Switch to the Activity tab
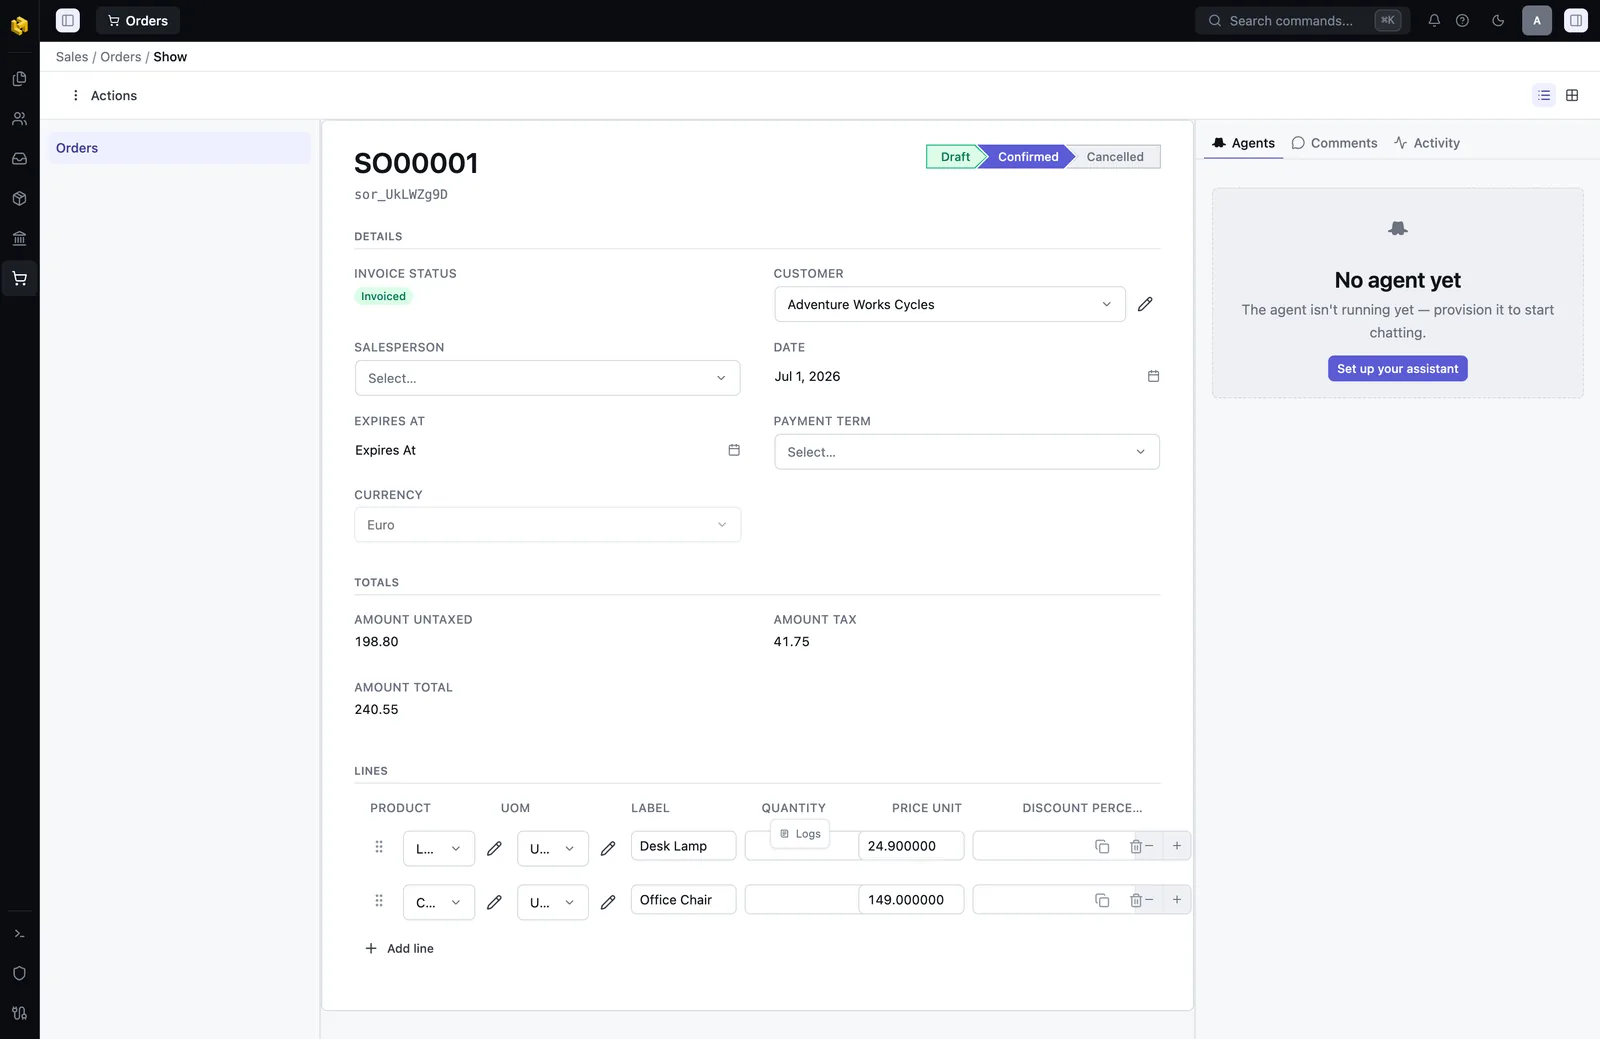 (x=1427, y=143)
